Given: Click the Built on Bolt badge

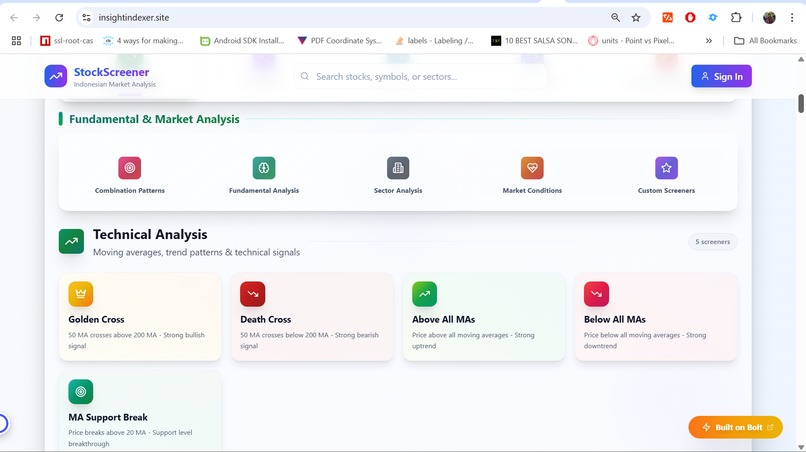Looking at the screenshot, I should point(736,427).
